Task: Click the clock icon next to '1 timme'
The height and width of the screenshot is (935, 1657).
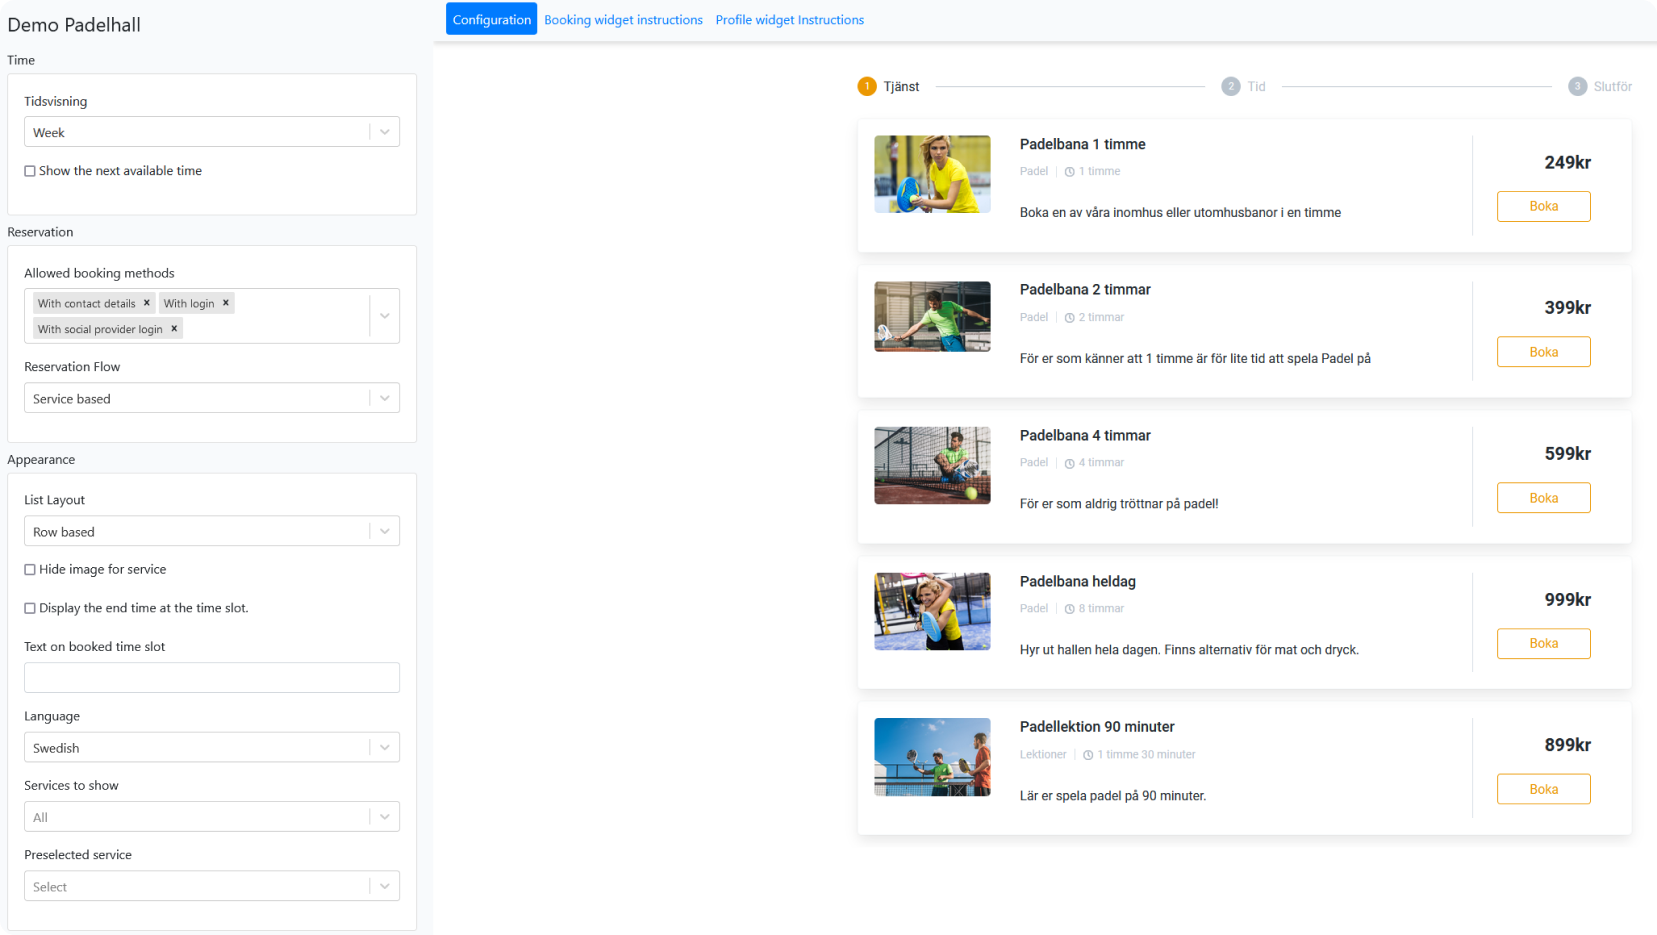Action: click(1070, 172)
